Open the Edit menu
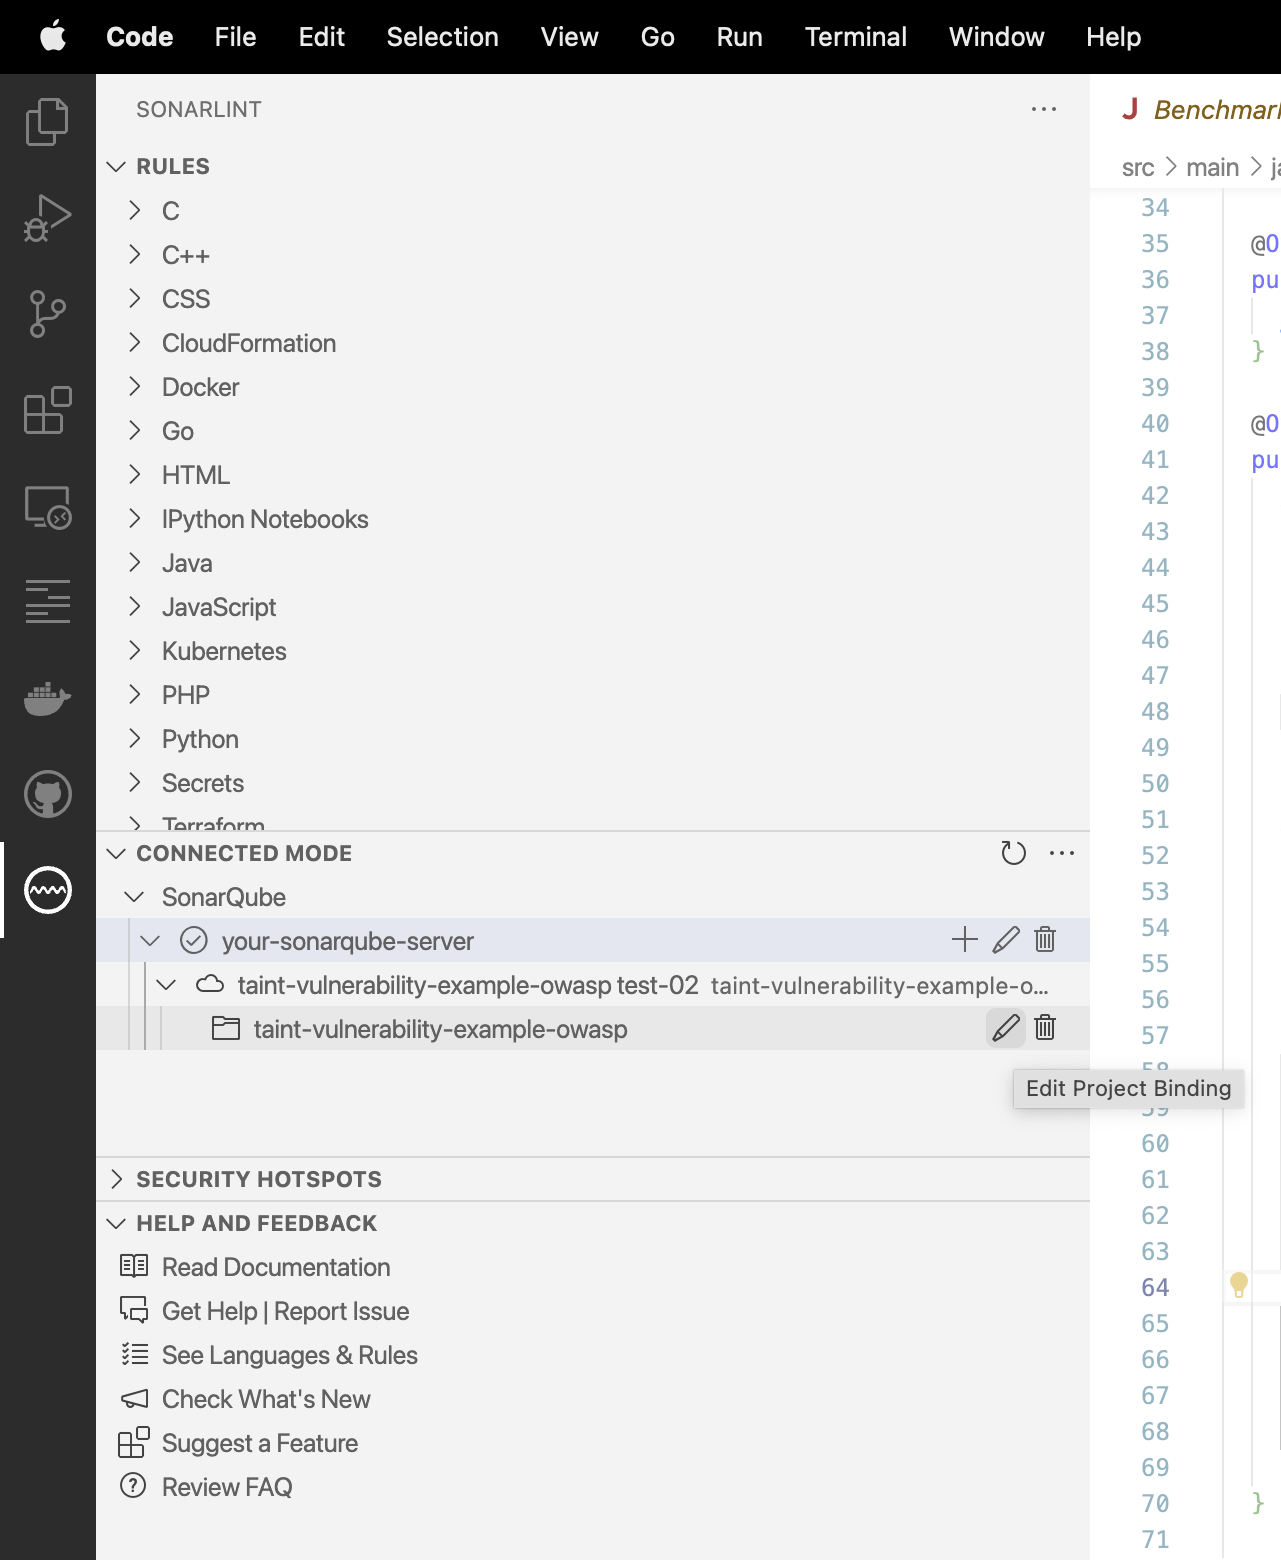 coord(321,37)
